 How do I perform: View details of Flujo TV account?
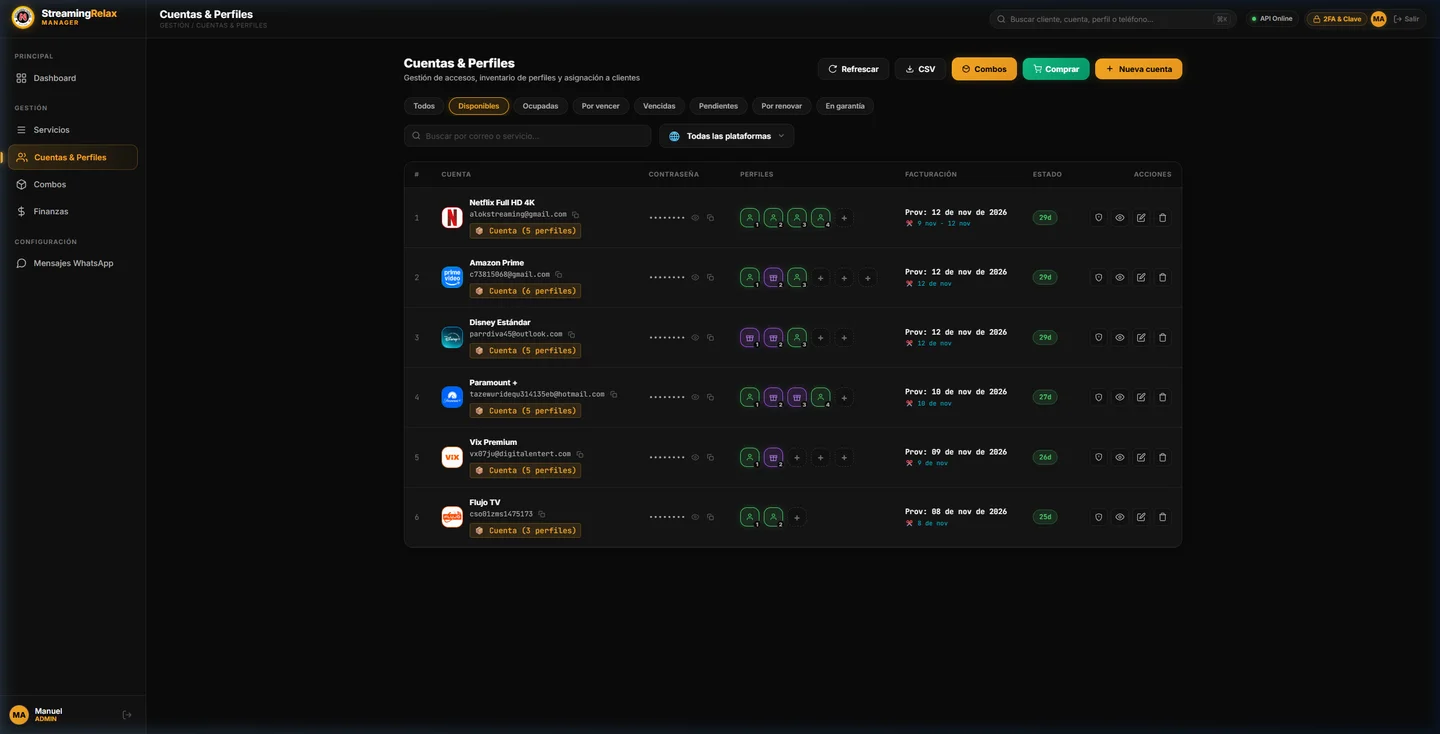click(1120, 518)
